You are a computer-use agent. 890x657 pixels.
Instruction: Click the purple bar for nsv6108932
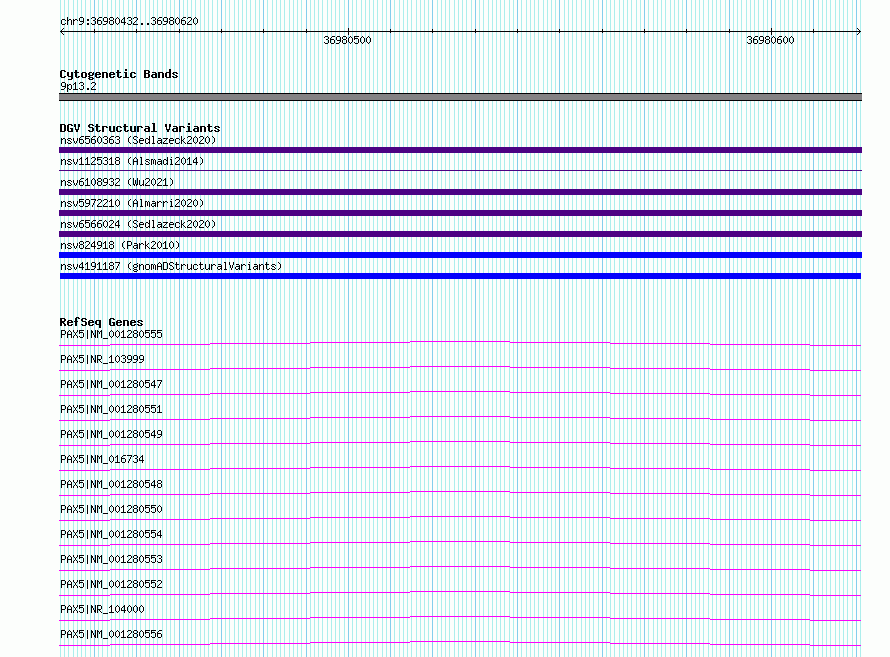[460, 192]
